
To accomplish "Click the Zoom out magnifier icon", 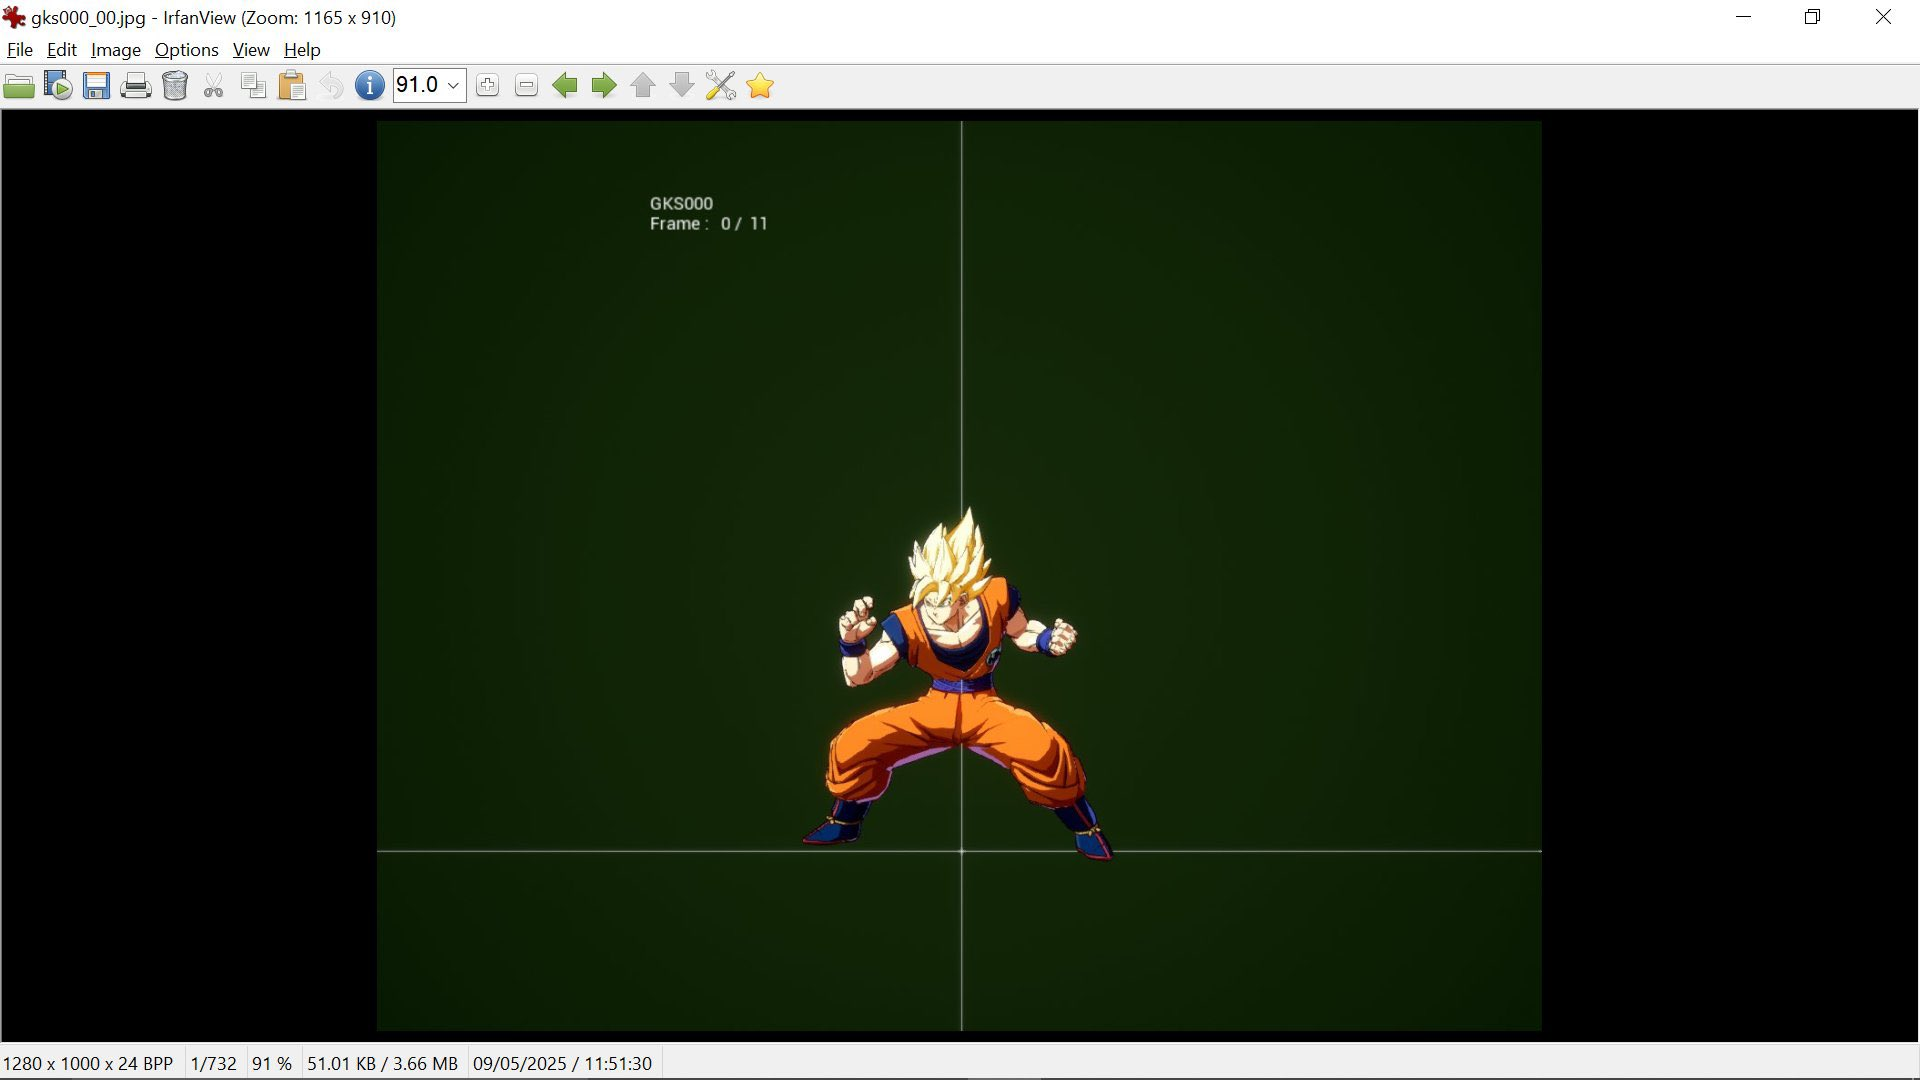I will pyautogui.click(x=526, y=86).
